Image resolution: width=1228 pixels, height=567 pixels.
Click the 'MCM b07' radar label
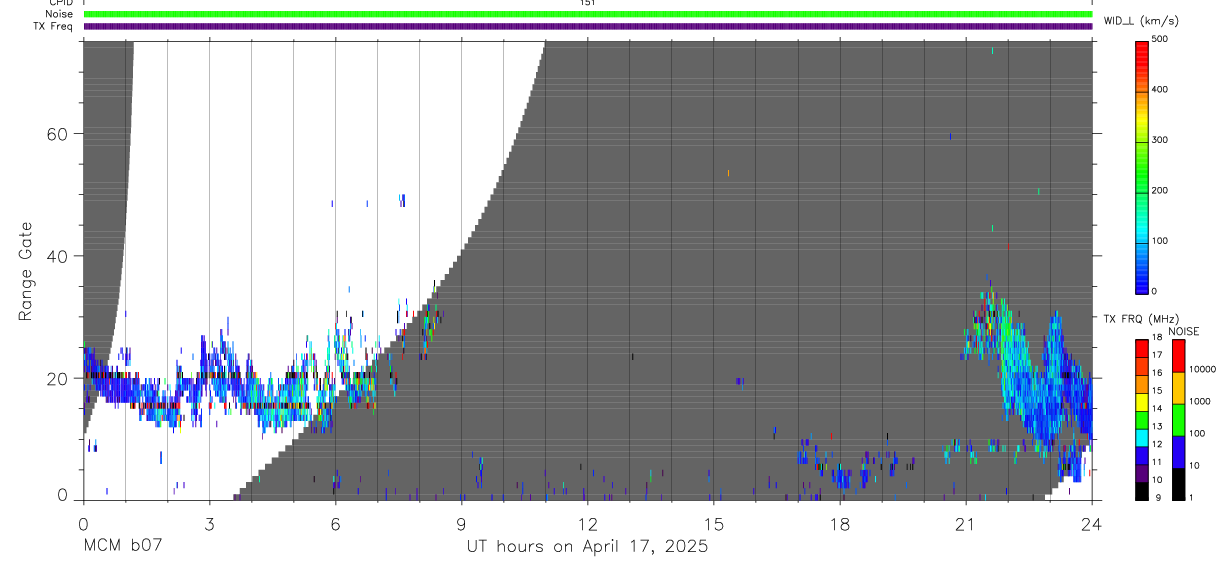[122, 546]
